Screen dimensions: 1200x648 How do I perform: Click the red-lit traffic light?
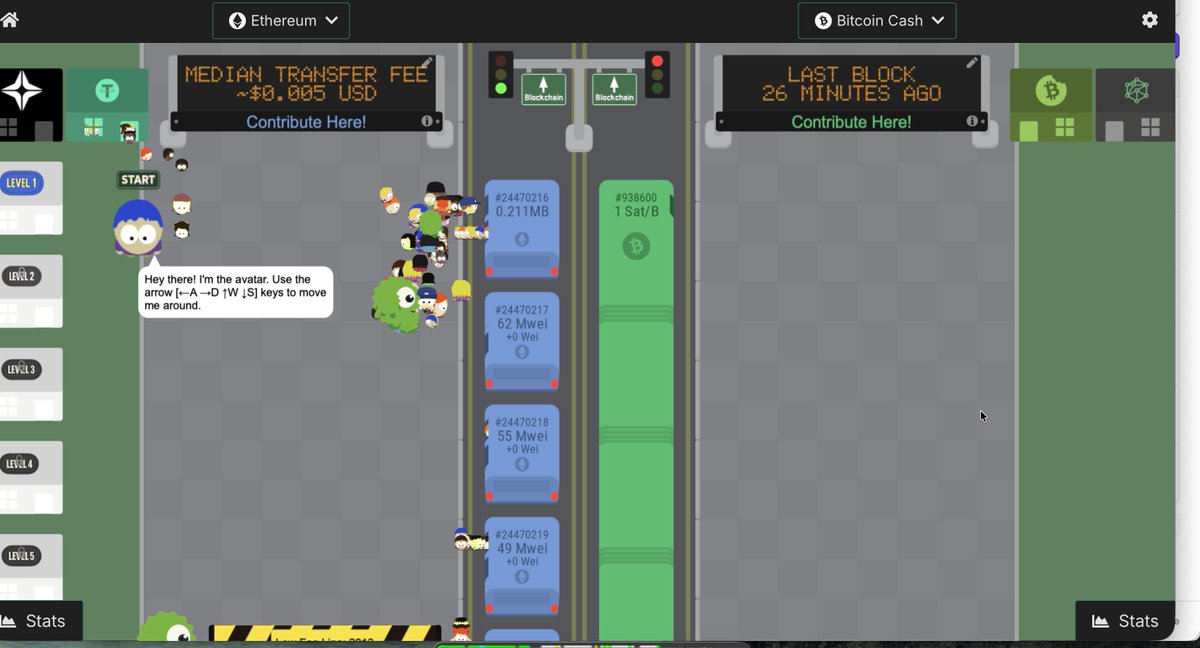click(x=657, y=75)
